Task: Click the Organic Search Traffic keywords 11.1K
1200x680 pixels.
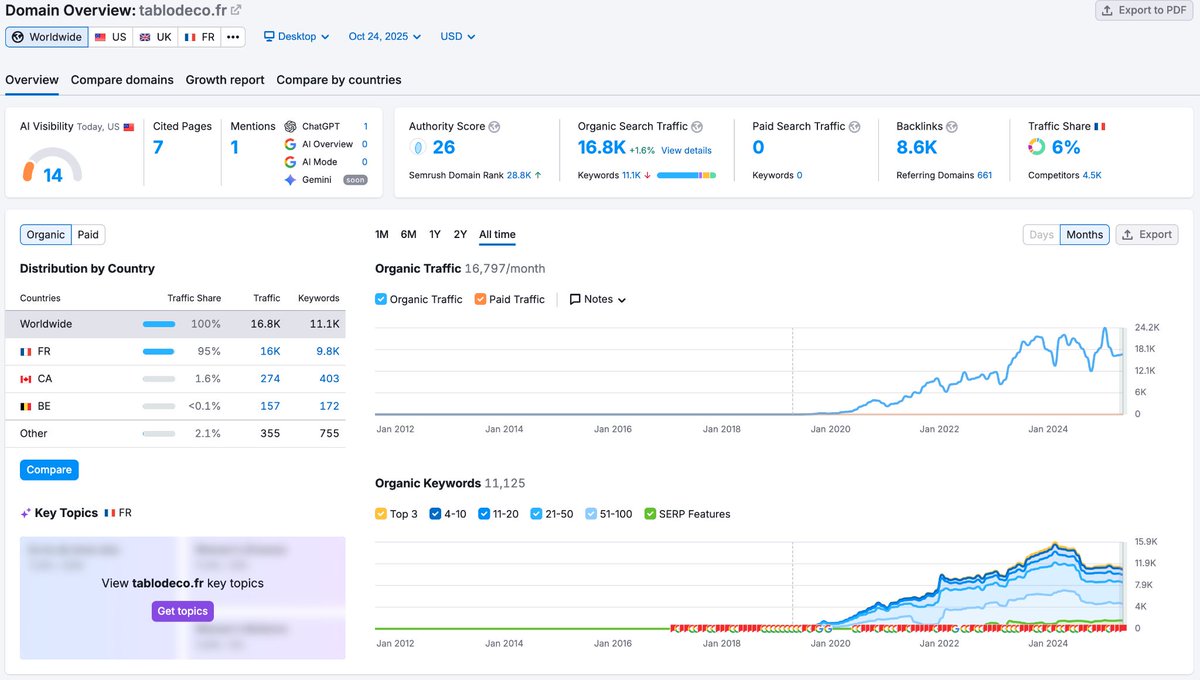Action: (631, 175)
